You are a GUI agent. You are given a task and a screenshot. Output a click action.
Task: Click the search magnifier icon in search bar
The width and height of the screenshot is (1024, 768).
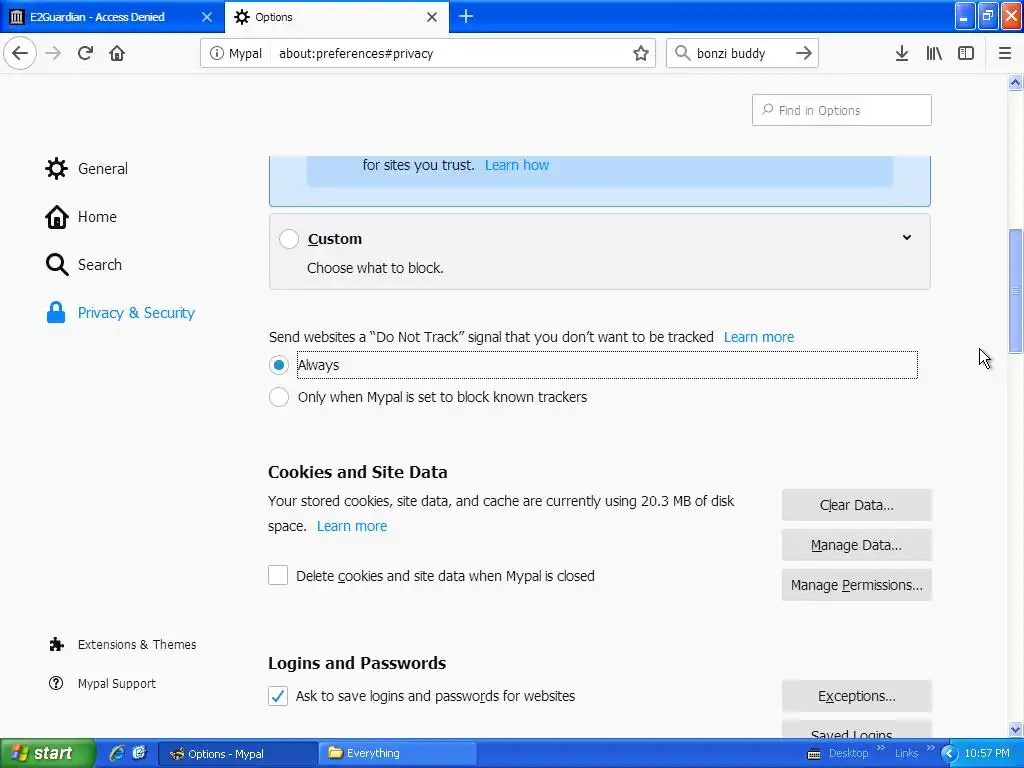point(682,53)
